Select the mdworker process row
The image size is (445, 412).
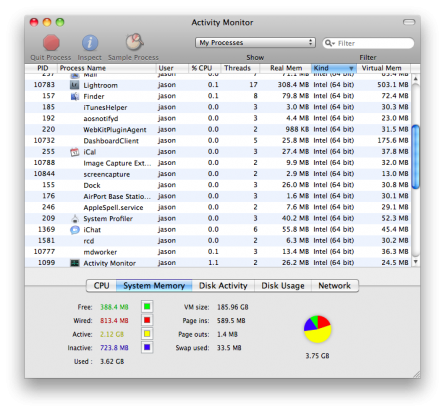pos(218,252)
